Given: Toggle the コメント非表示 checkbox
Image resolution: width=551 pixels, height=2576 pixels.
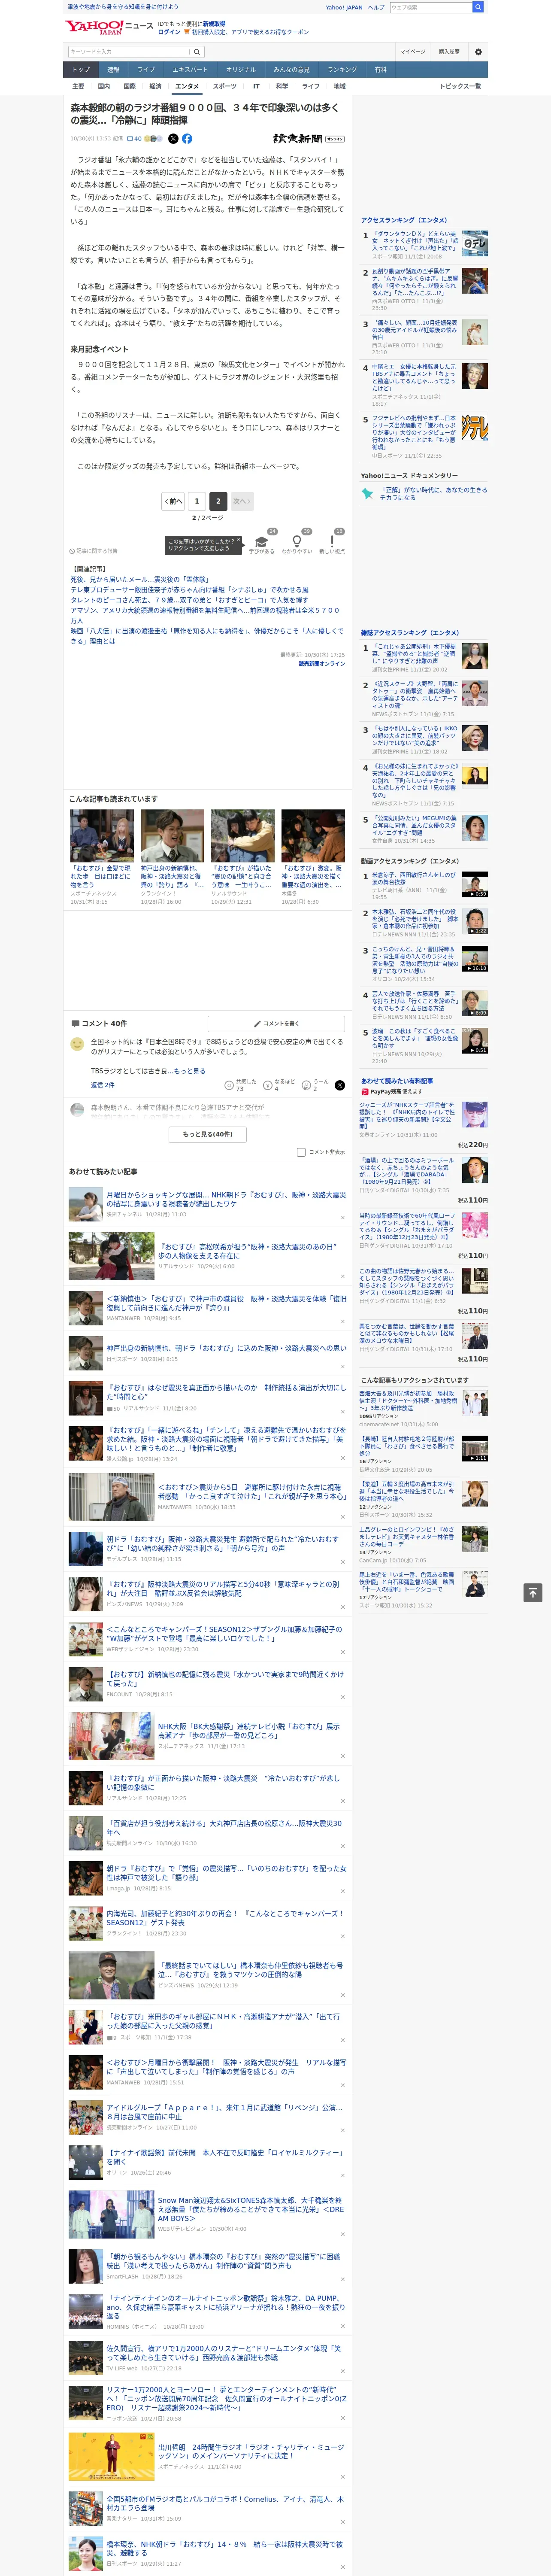Looking at the screenshot, I should pos(301,1152).
